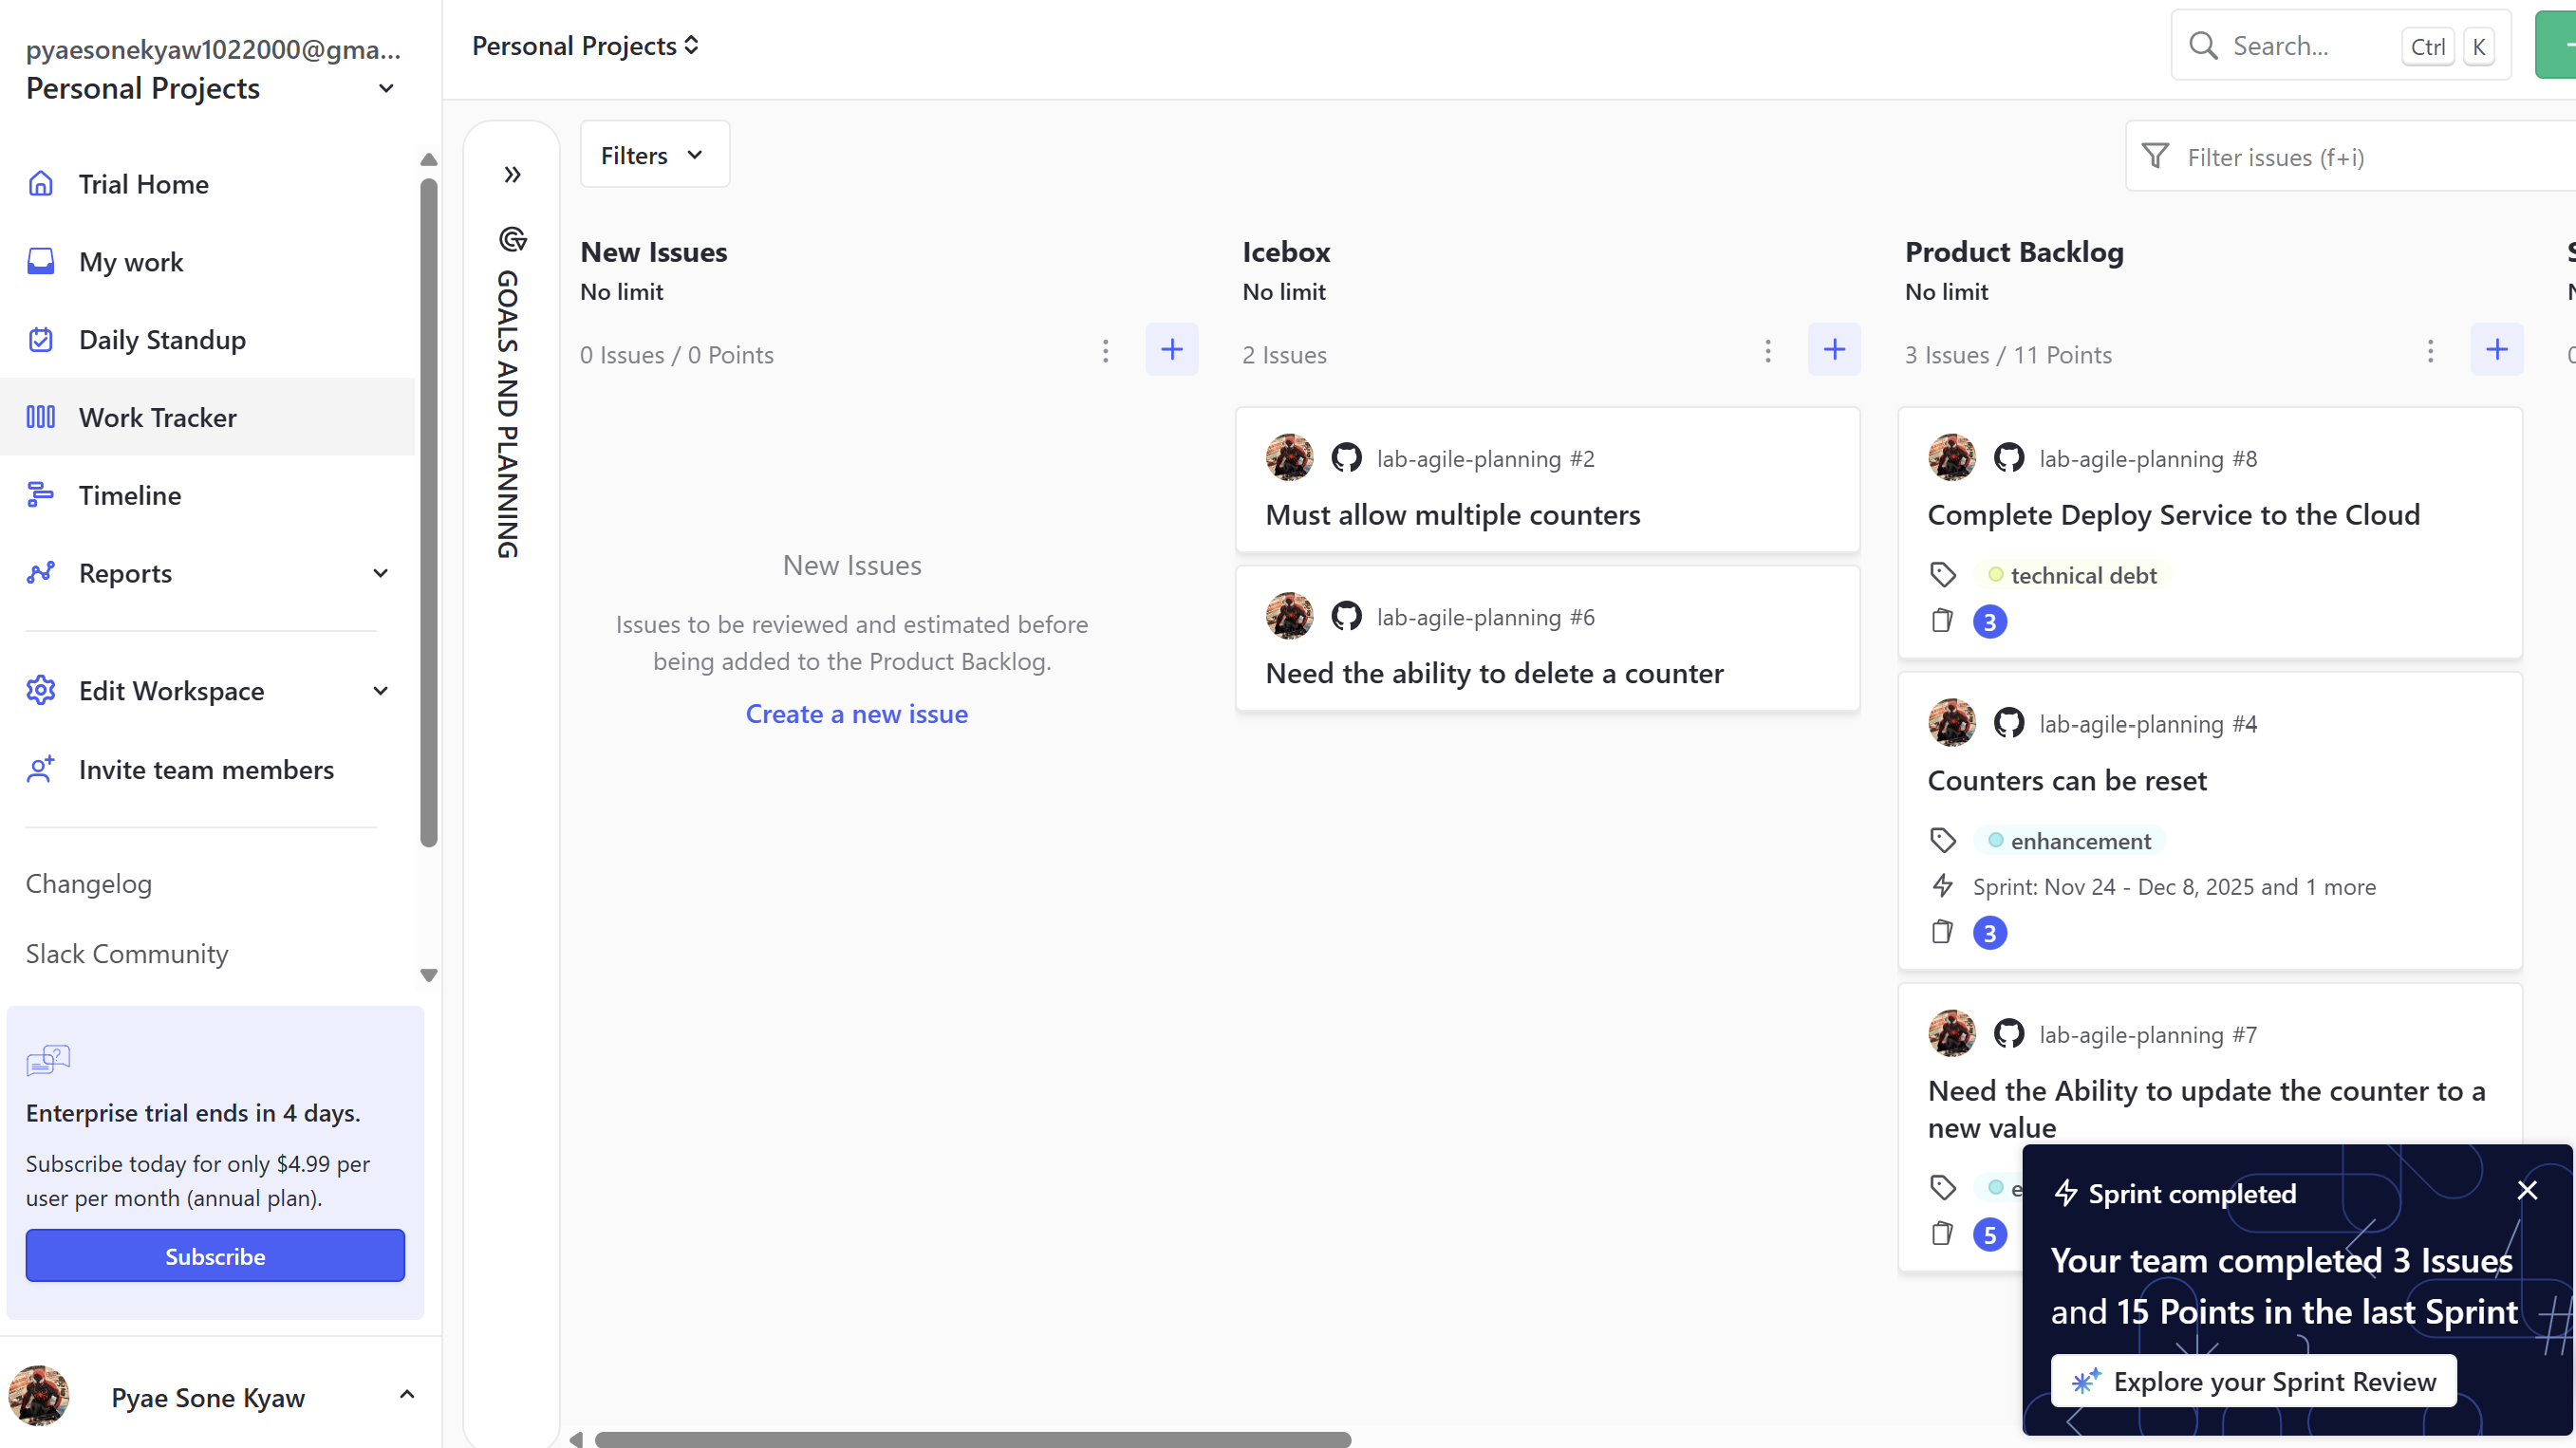Collapse the sidebar using the double-chevron
2576x1448 pixels.
click(x=512, y=173)
